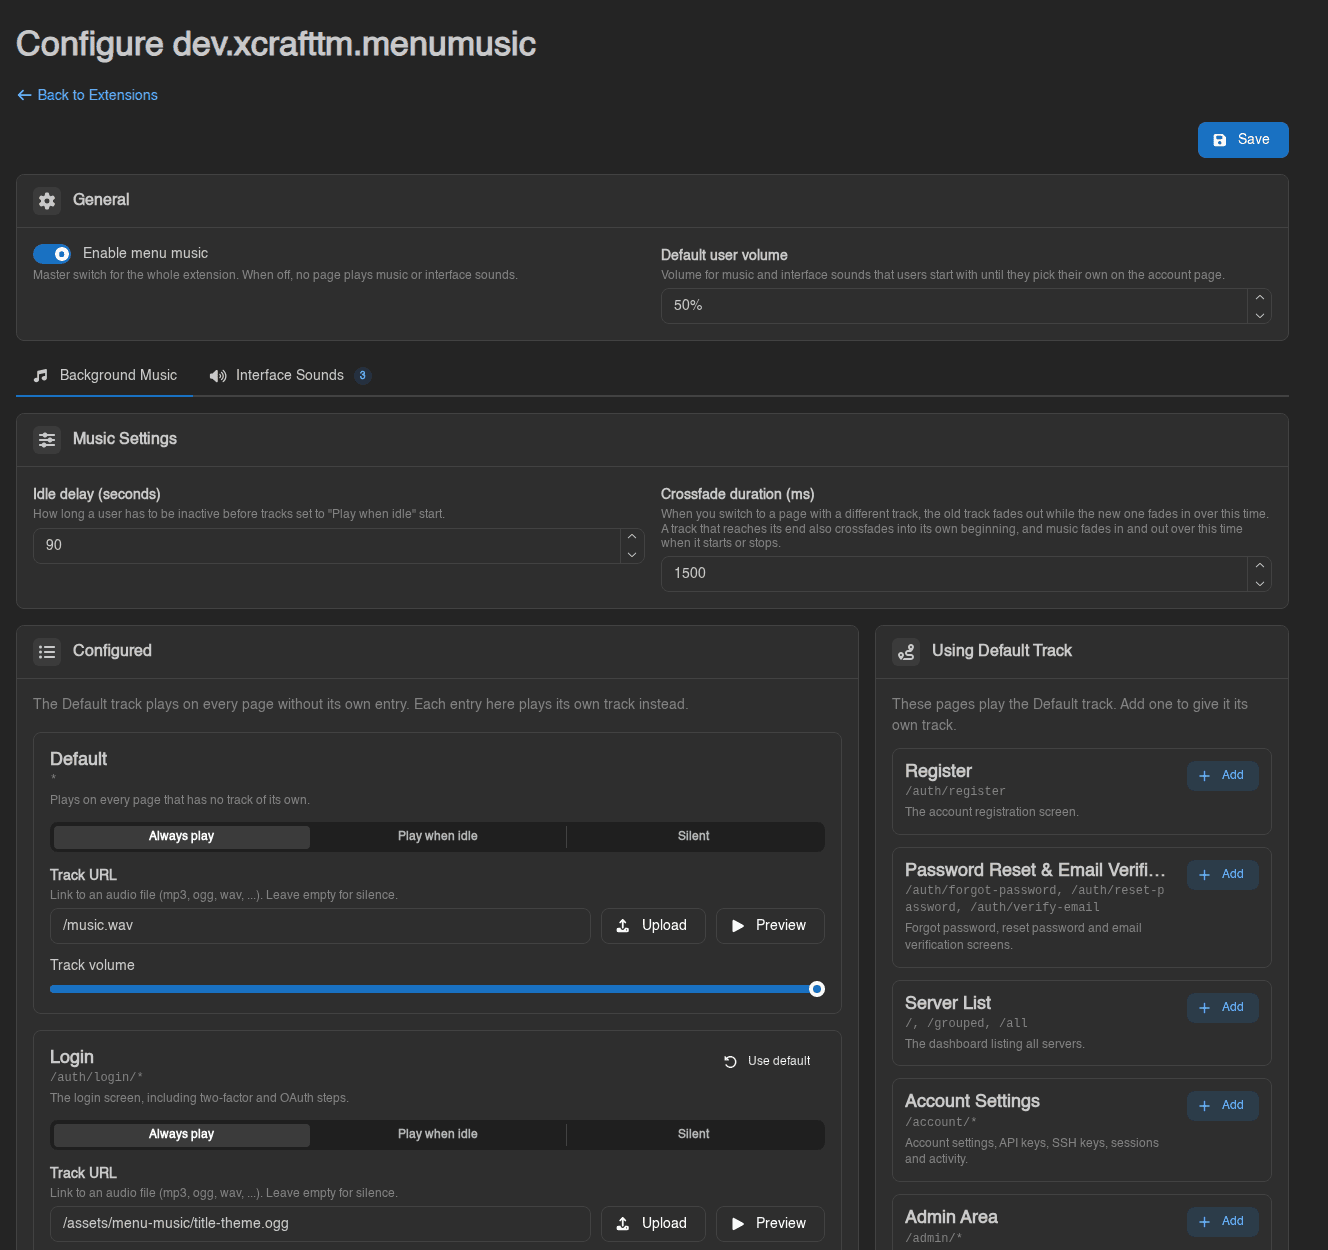Increase Idle delay using the up arrow

[x=632, y=537]
